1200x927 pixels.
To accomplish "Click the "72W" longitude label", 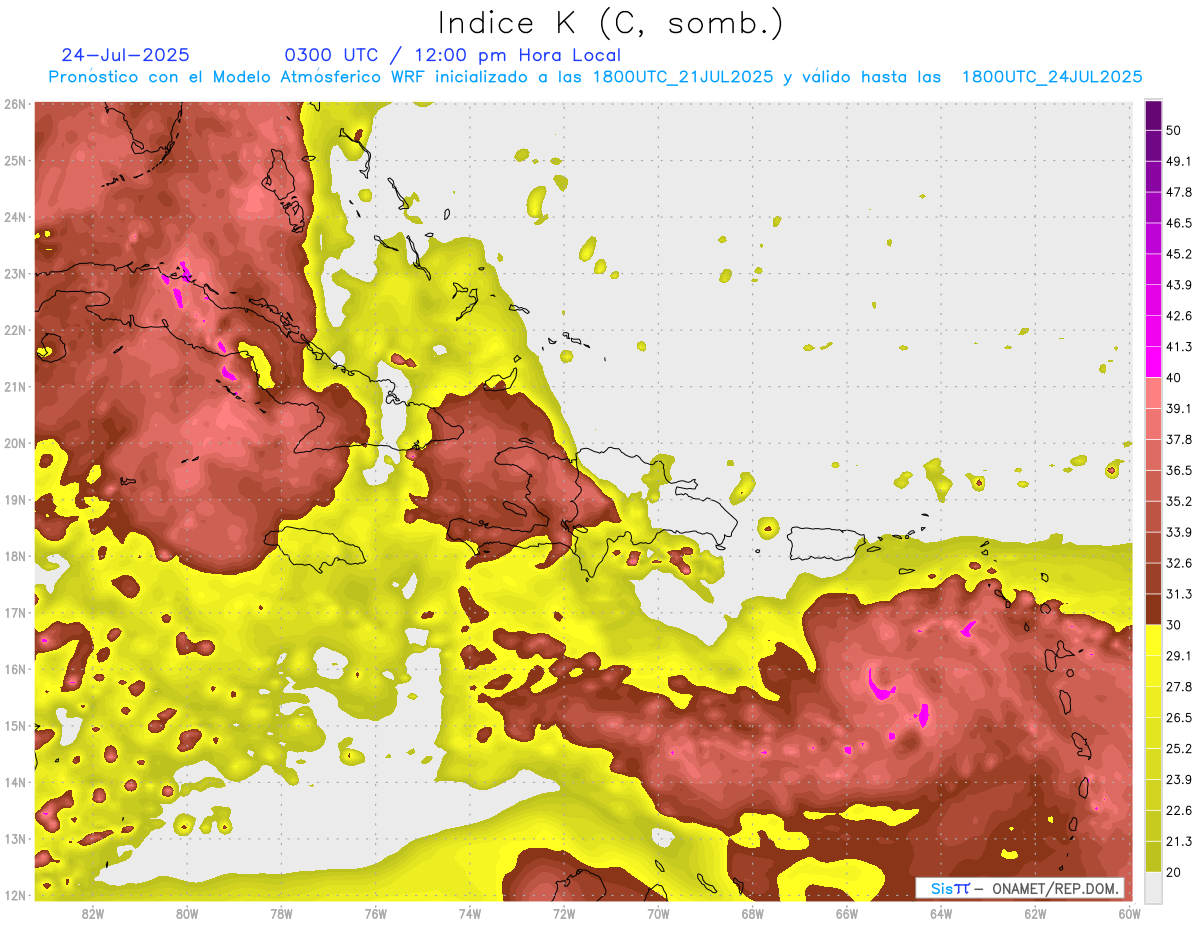I will click(564, 914).
